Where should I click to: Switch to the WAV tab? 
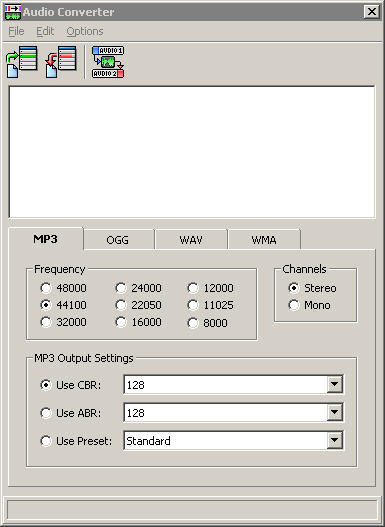pyautogui.click(x=191, y=240)
